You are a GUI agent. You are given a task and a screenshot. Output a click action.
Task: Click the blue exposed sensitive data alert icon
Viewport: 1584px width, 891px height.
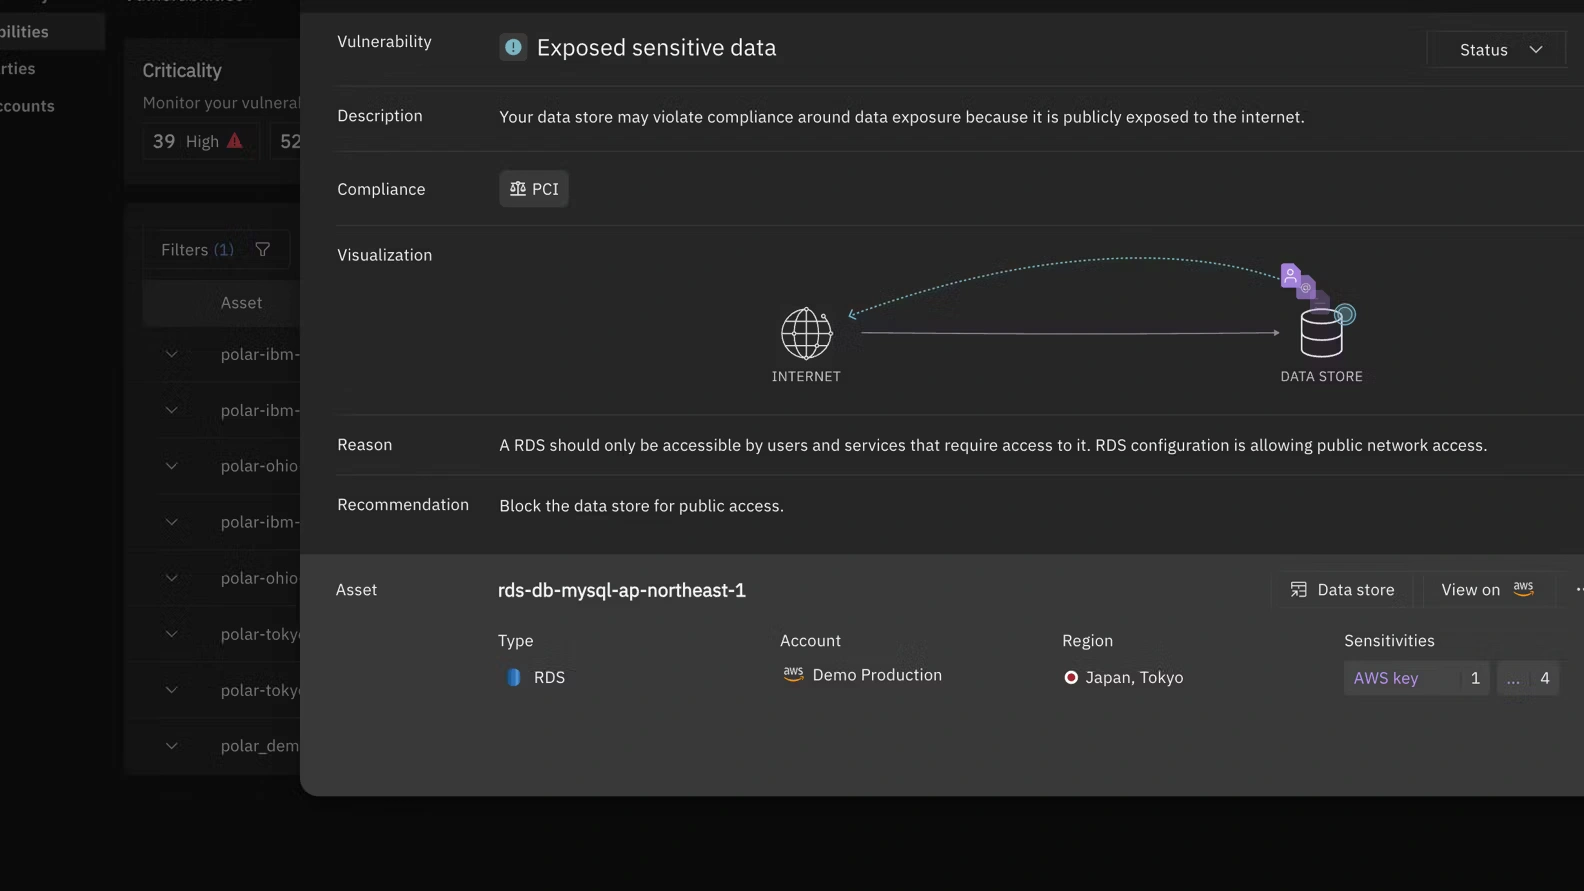[x=513, y=47]
